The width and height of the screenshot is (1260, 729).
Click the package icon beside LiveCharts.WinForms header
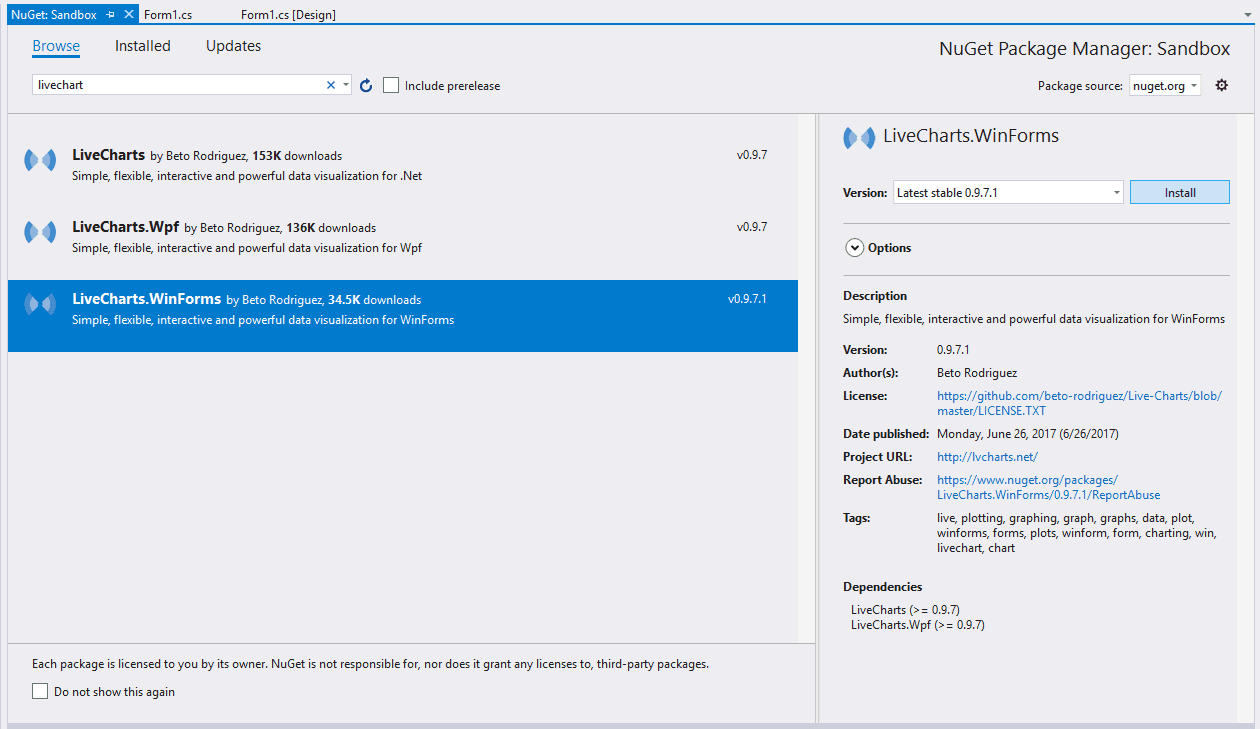tap(857, 135)
